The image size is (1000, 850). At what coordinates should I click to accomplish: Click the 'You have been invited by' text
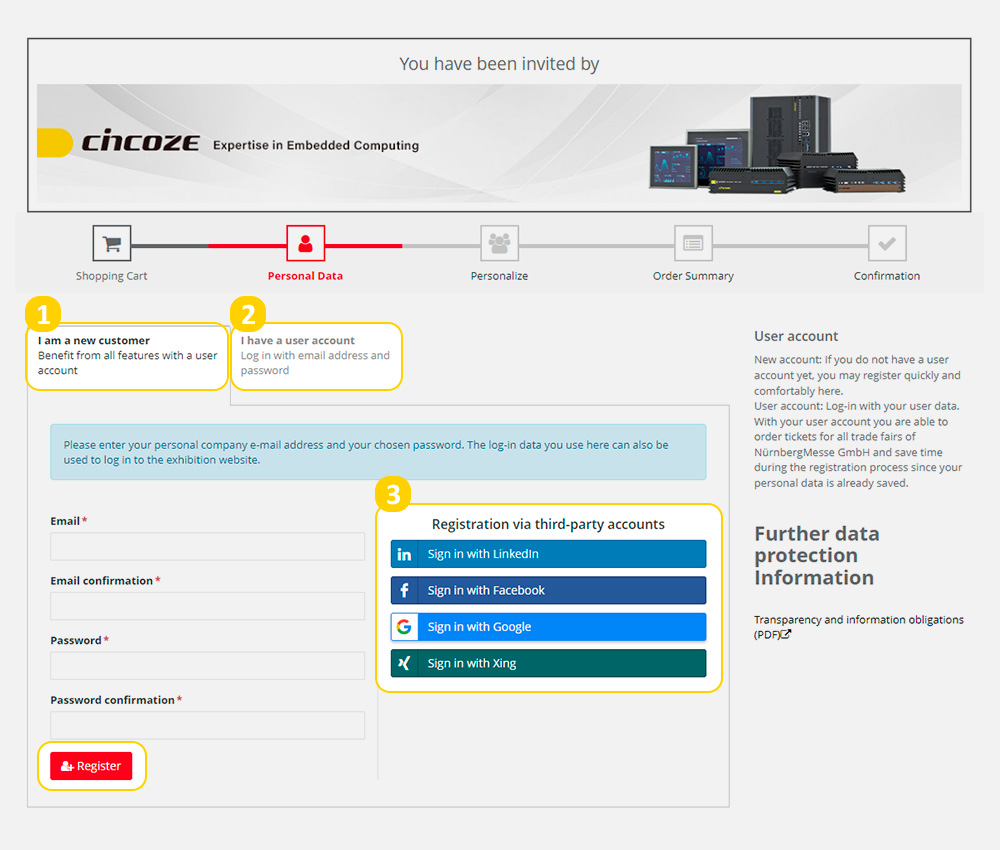[x=499, y=64]
